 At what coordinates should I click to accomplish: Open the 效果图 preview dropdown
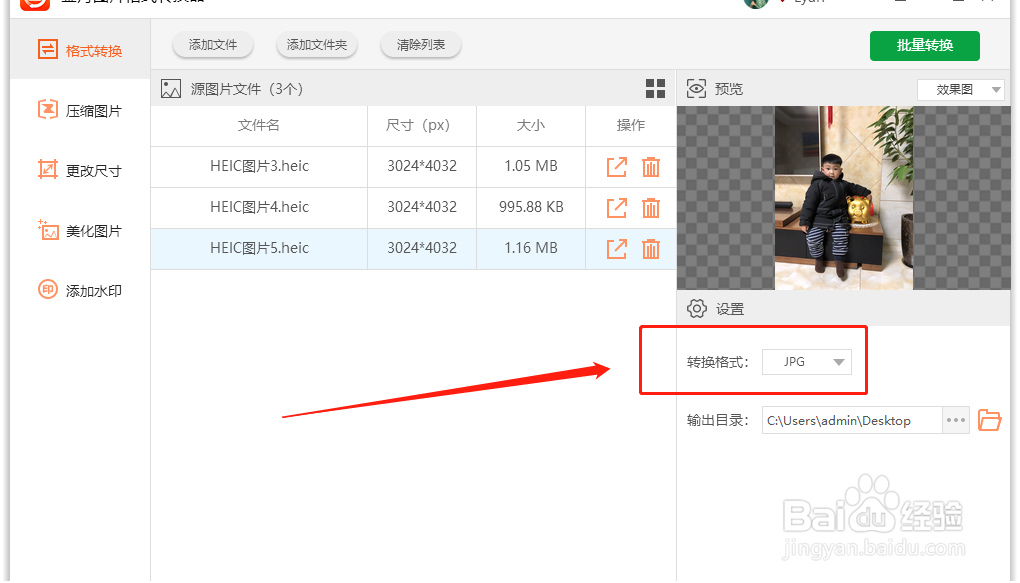(960, 89)
